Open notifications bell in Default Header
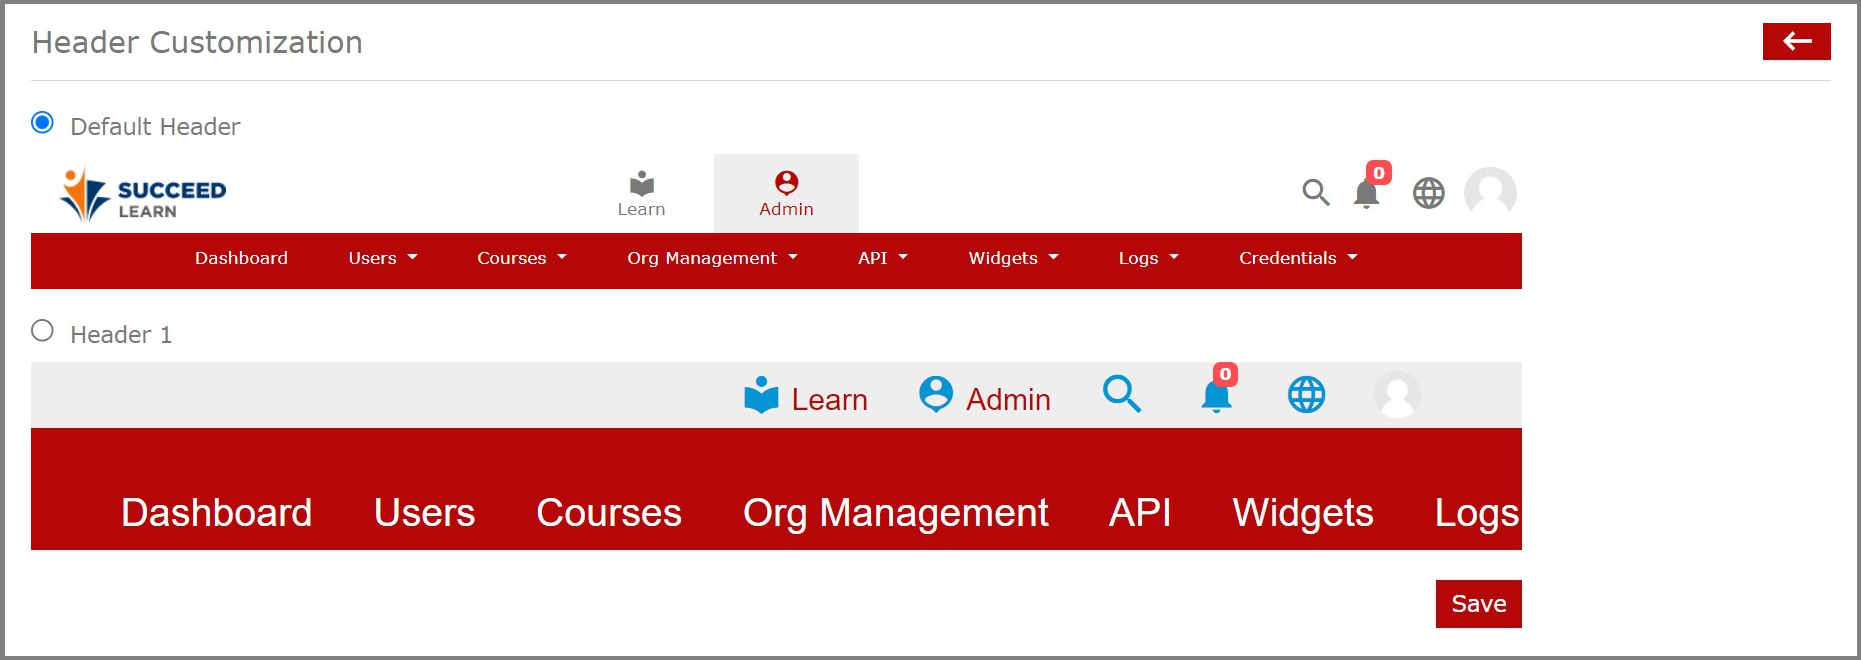Screen dimensions: 1861x660 [x=1367, y=192]
